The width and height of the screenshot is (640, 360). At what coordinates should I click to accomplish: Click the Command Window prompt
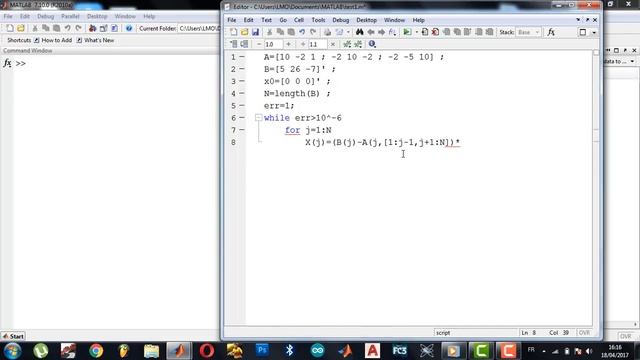point(20,63)
